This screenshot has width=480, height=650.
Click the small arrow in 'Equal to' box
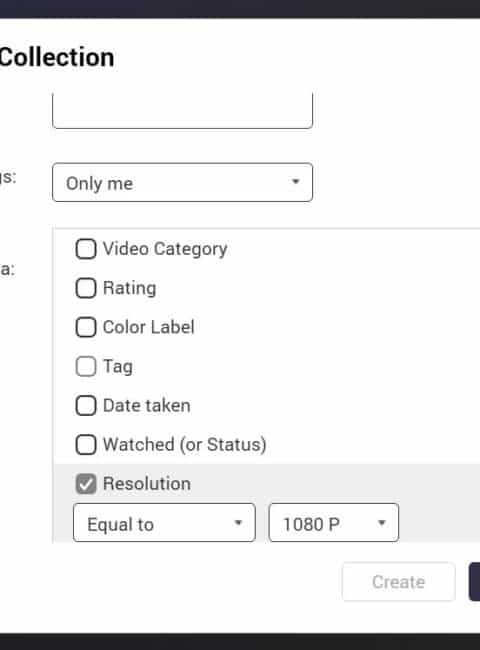click(x=238, y=523)
